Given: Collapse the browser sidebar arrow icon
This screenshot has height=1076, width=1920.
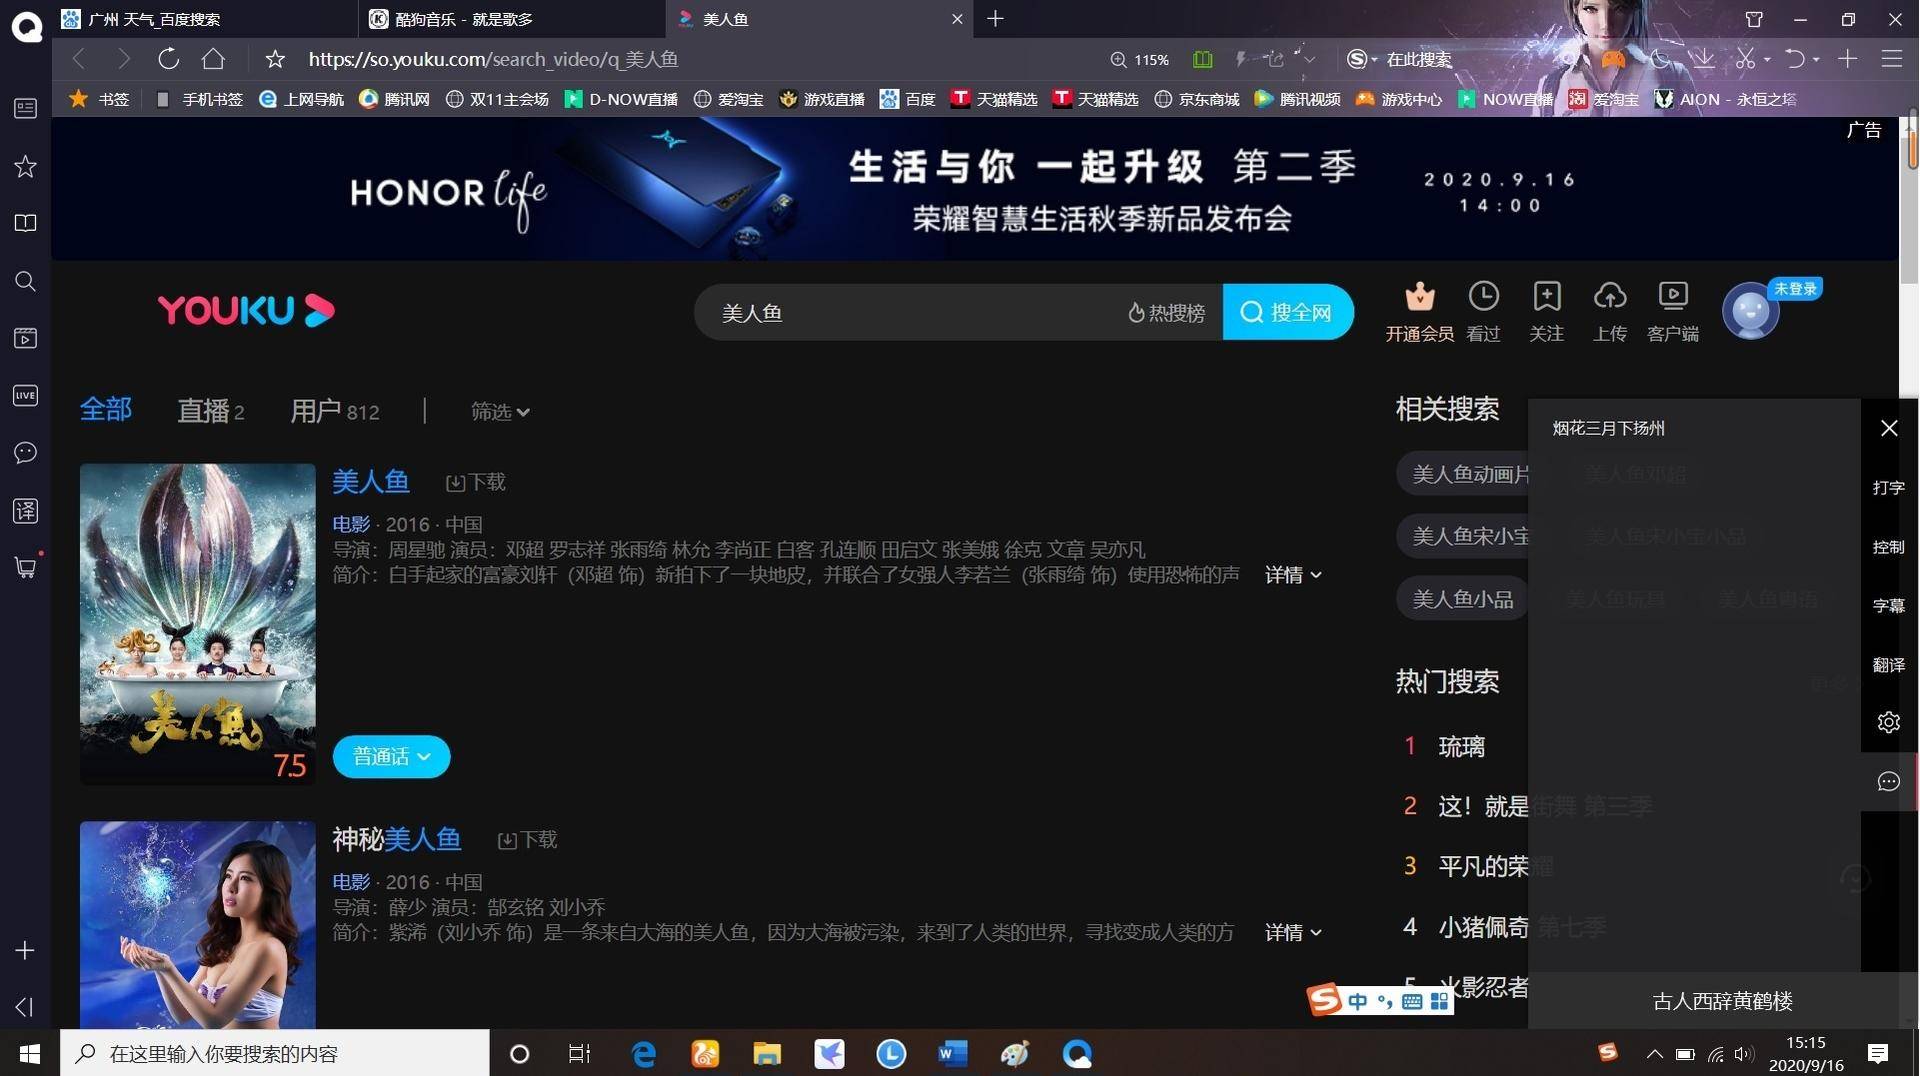Looking at the screenshot, I should 25,1007.
